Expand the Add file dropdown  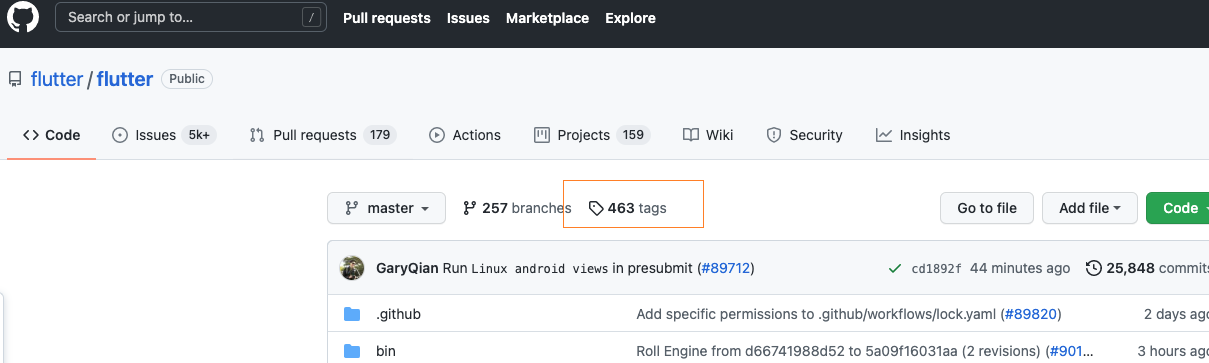pos(1090,208)
